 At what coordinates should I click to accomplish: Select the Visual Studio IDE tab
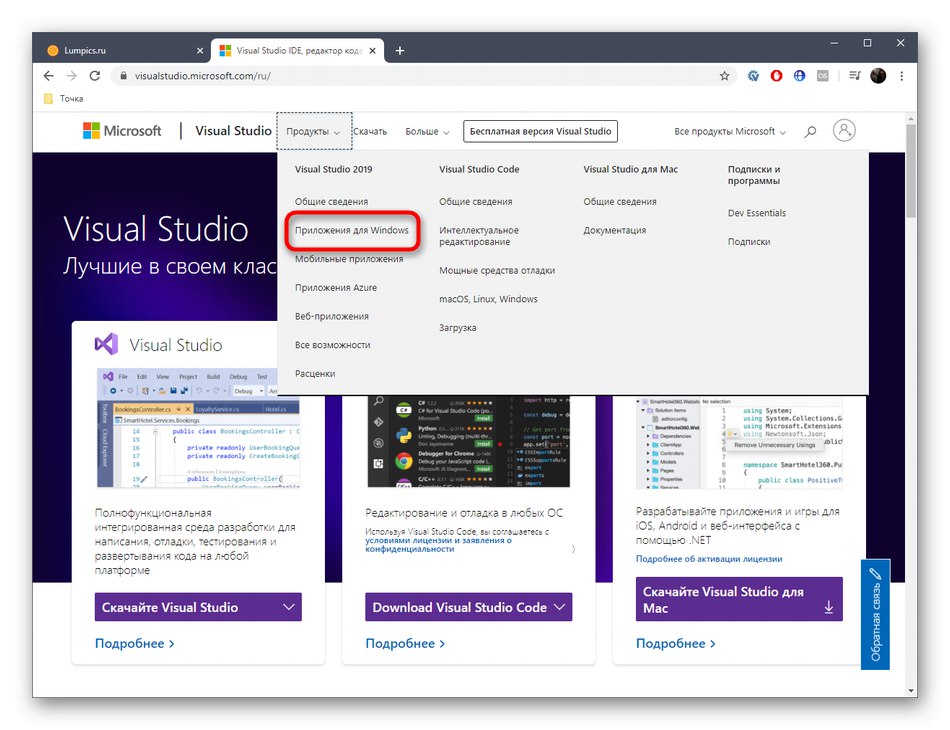coord(298,51)
